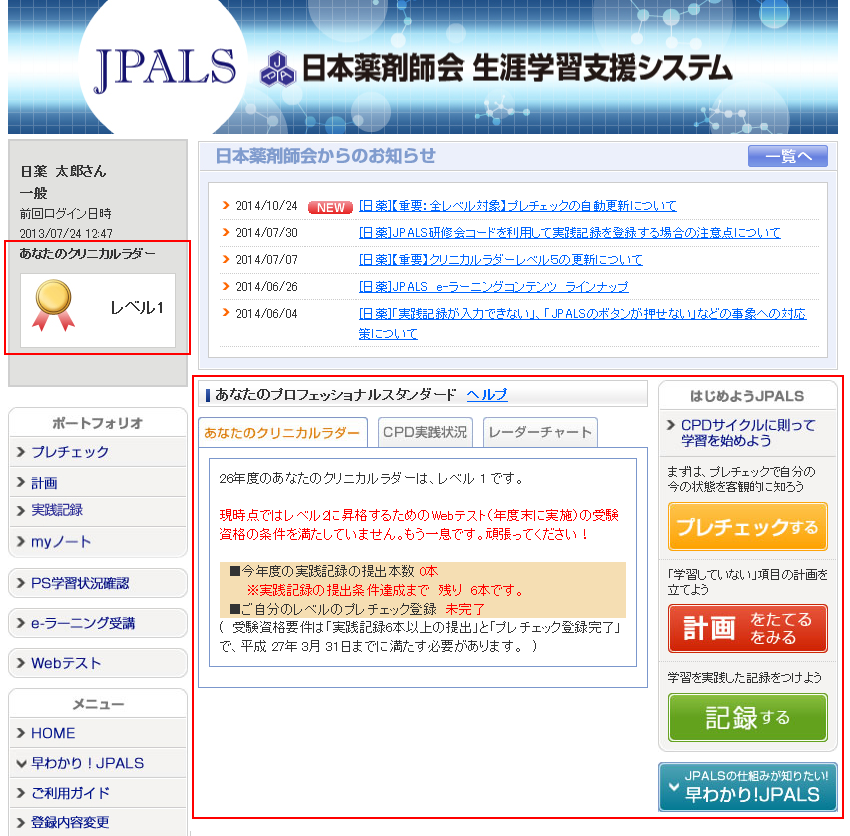Open PS学習状況確認 page
Screen dimensions: 850x836
(98, 583)
